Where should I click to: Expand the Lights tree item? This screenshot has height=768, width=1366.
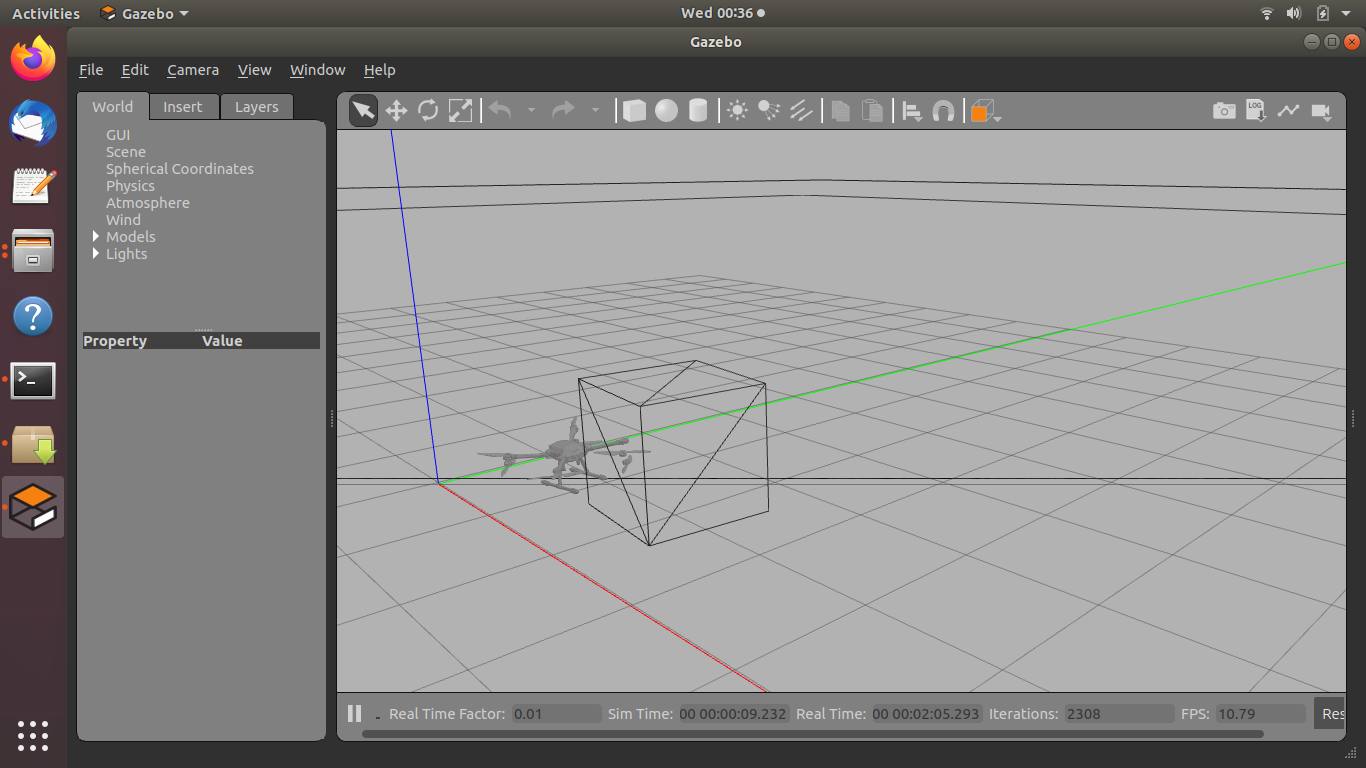[x=96, y=254]
